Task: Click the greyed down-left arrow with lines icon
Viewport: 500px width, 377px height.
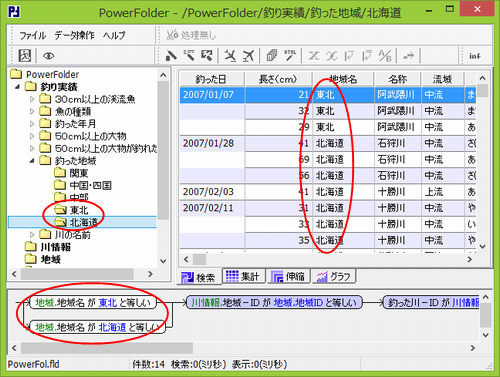Action: pyautogui.click(x=367, y=56)
